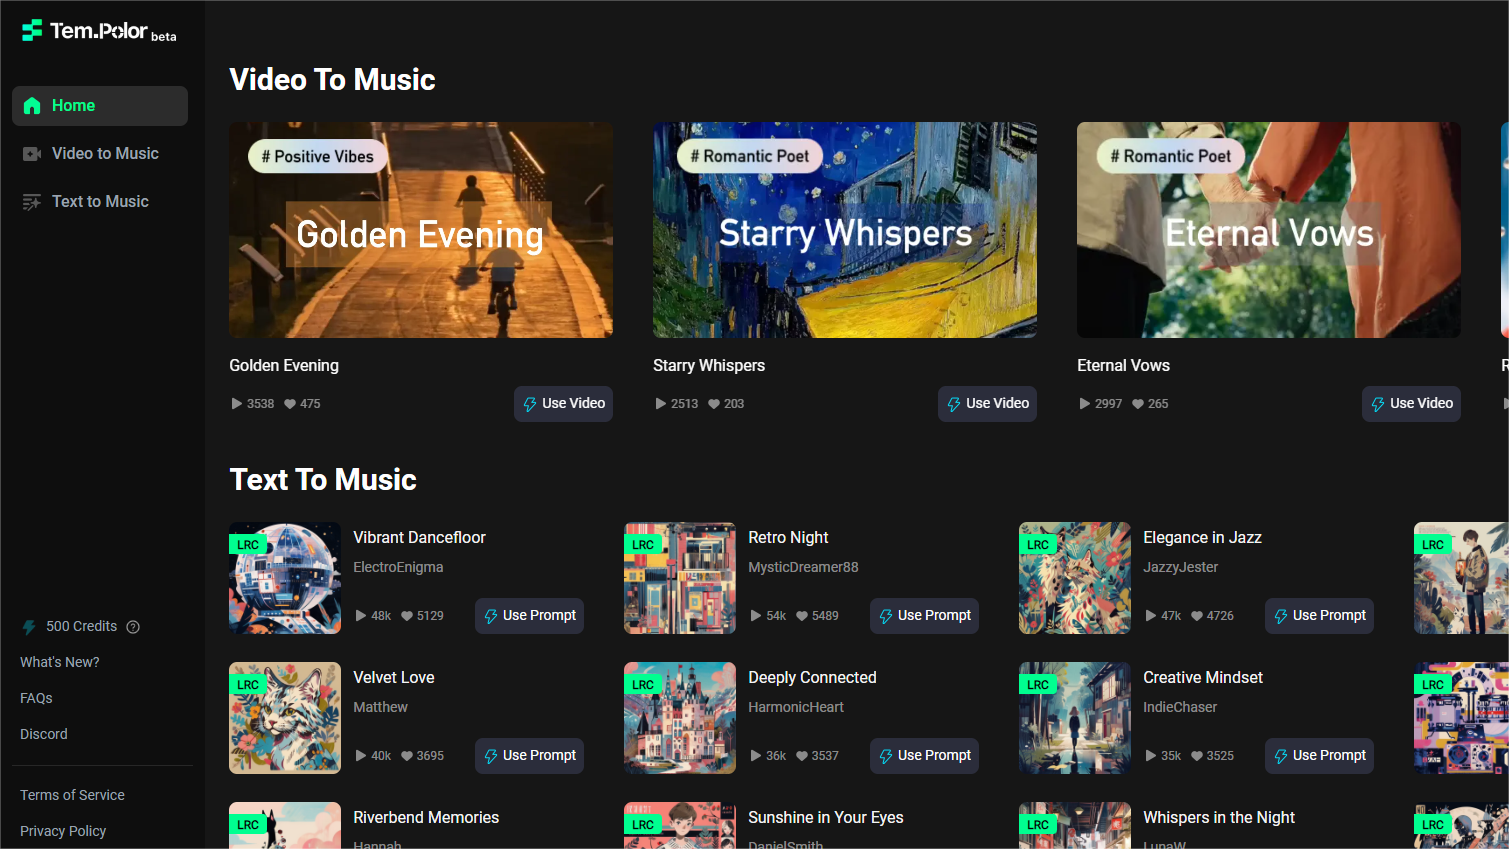Image resolution: width=1509 pixels, height=849 pixels.
Task: Click Use Prompt for Creative Mindset
Action: click(x=1319, y=756)
